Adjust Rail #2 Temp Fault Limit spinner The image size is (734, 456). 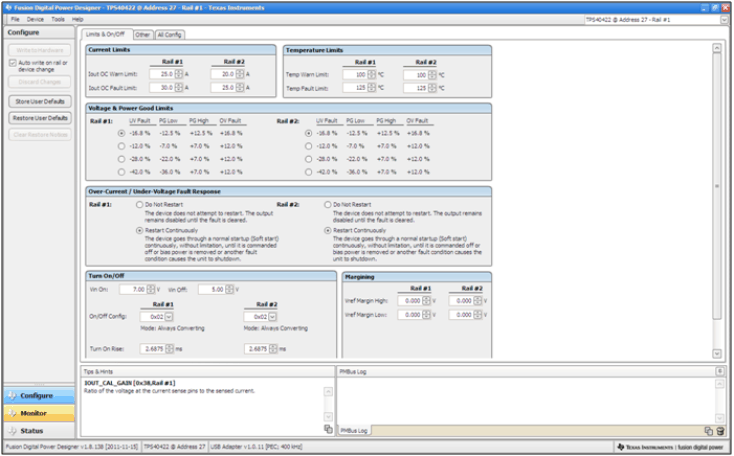click(x=432, y=88)
